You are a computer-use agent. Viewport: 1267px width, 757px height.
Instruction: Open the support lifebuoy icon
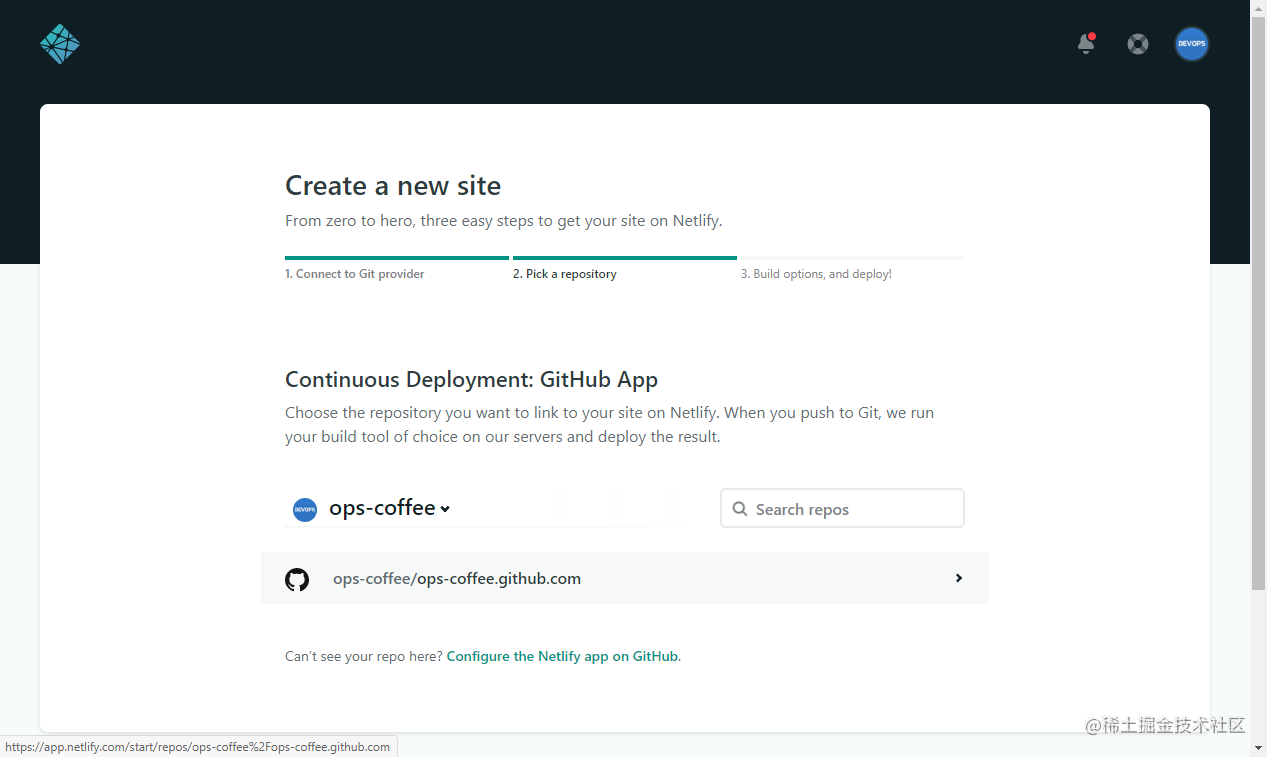tap(1138, 44)
